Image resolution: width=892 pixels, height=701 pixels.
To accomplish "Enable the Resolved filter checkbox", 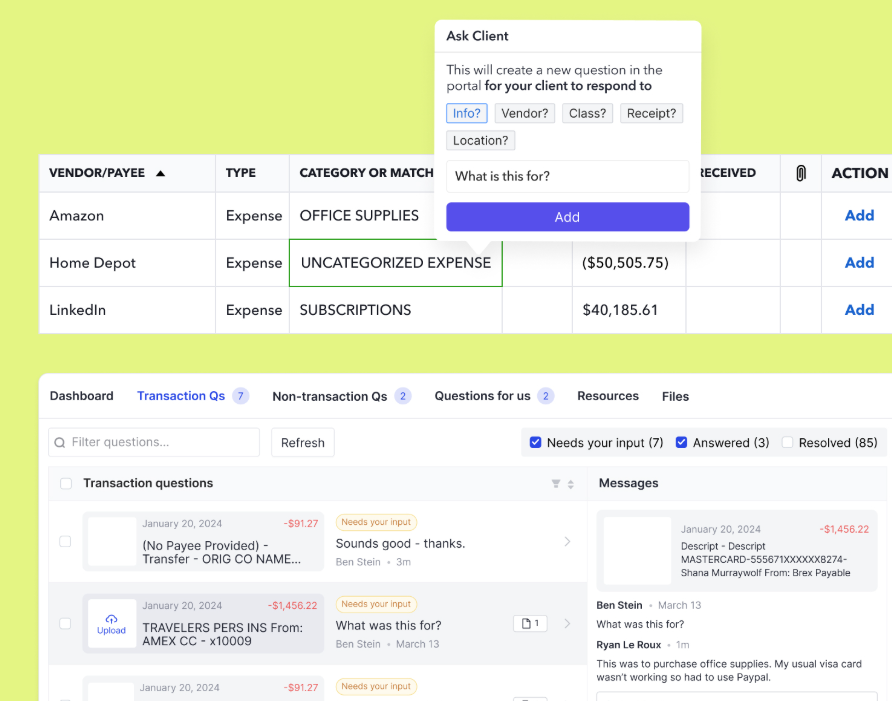I will 788,442.
